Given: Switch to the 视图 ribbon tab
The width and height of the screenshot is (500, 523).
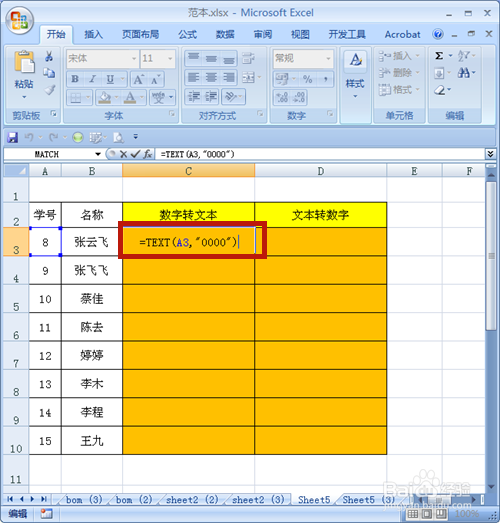Looking at the screenshot, I should 300,34.
